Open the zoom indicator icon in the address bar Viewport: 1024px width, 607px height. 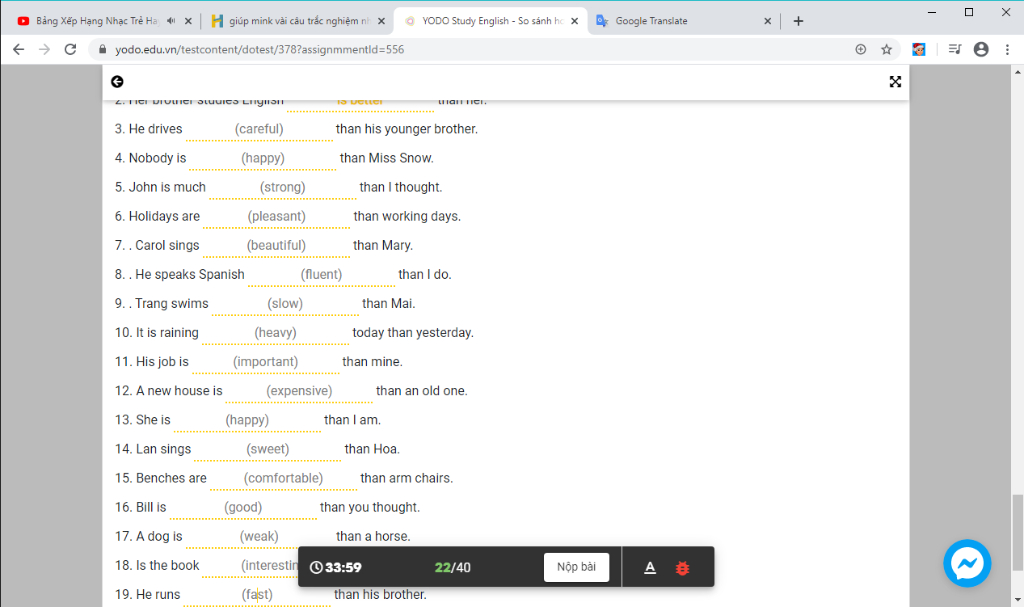[x=861, y=50]
